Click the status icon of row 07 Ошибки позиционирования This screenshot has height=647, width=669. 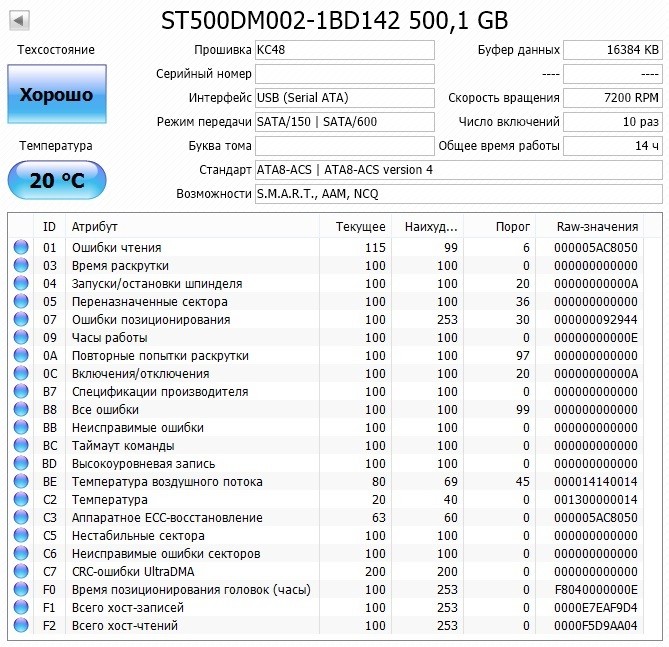[21, 319]
